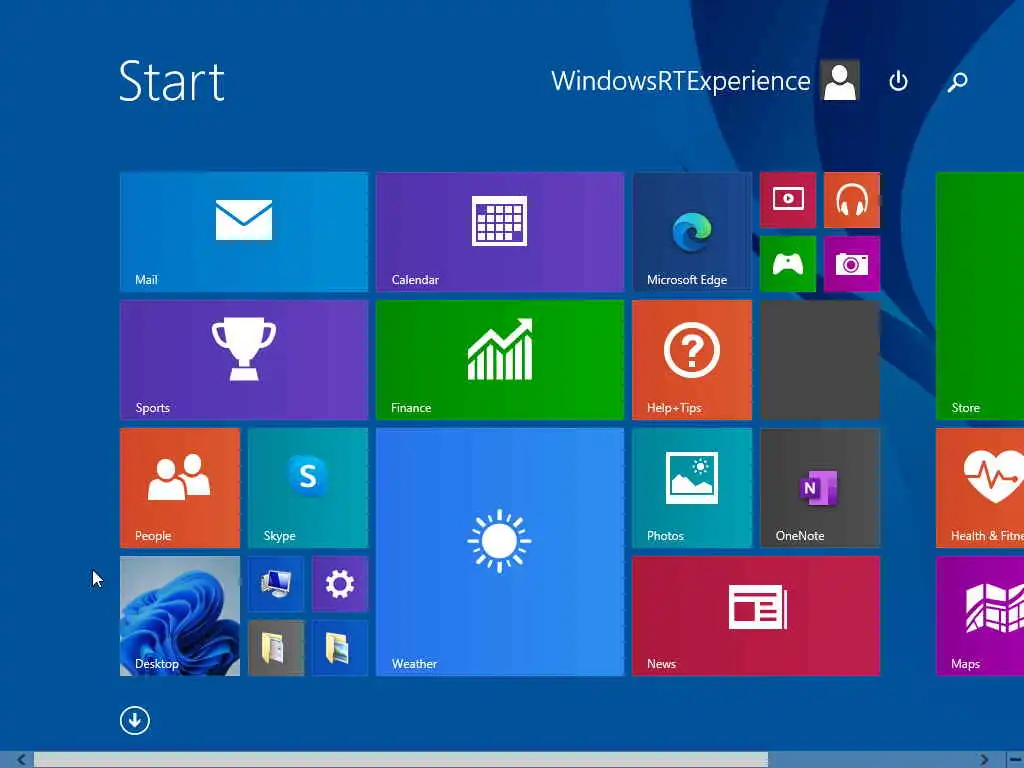1024x768 pixels.
Task: Open the Store tile
Action: tap(980, 296)
